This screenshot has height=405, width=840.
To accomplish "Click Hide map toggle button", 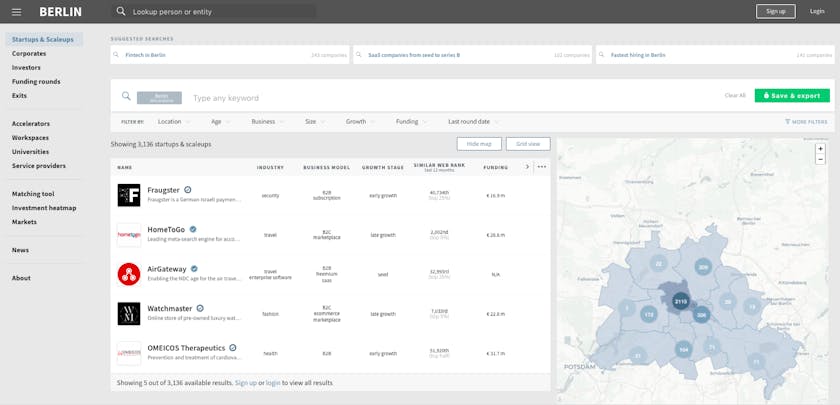I will point(479,144).
